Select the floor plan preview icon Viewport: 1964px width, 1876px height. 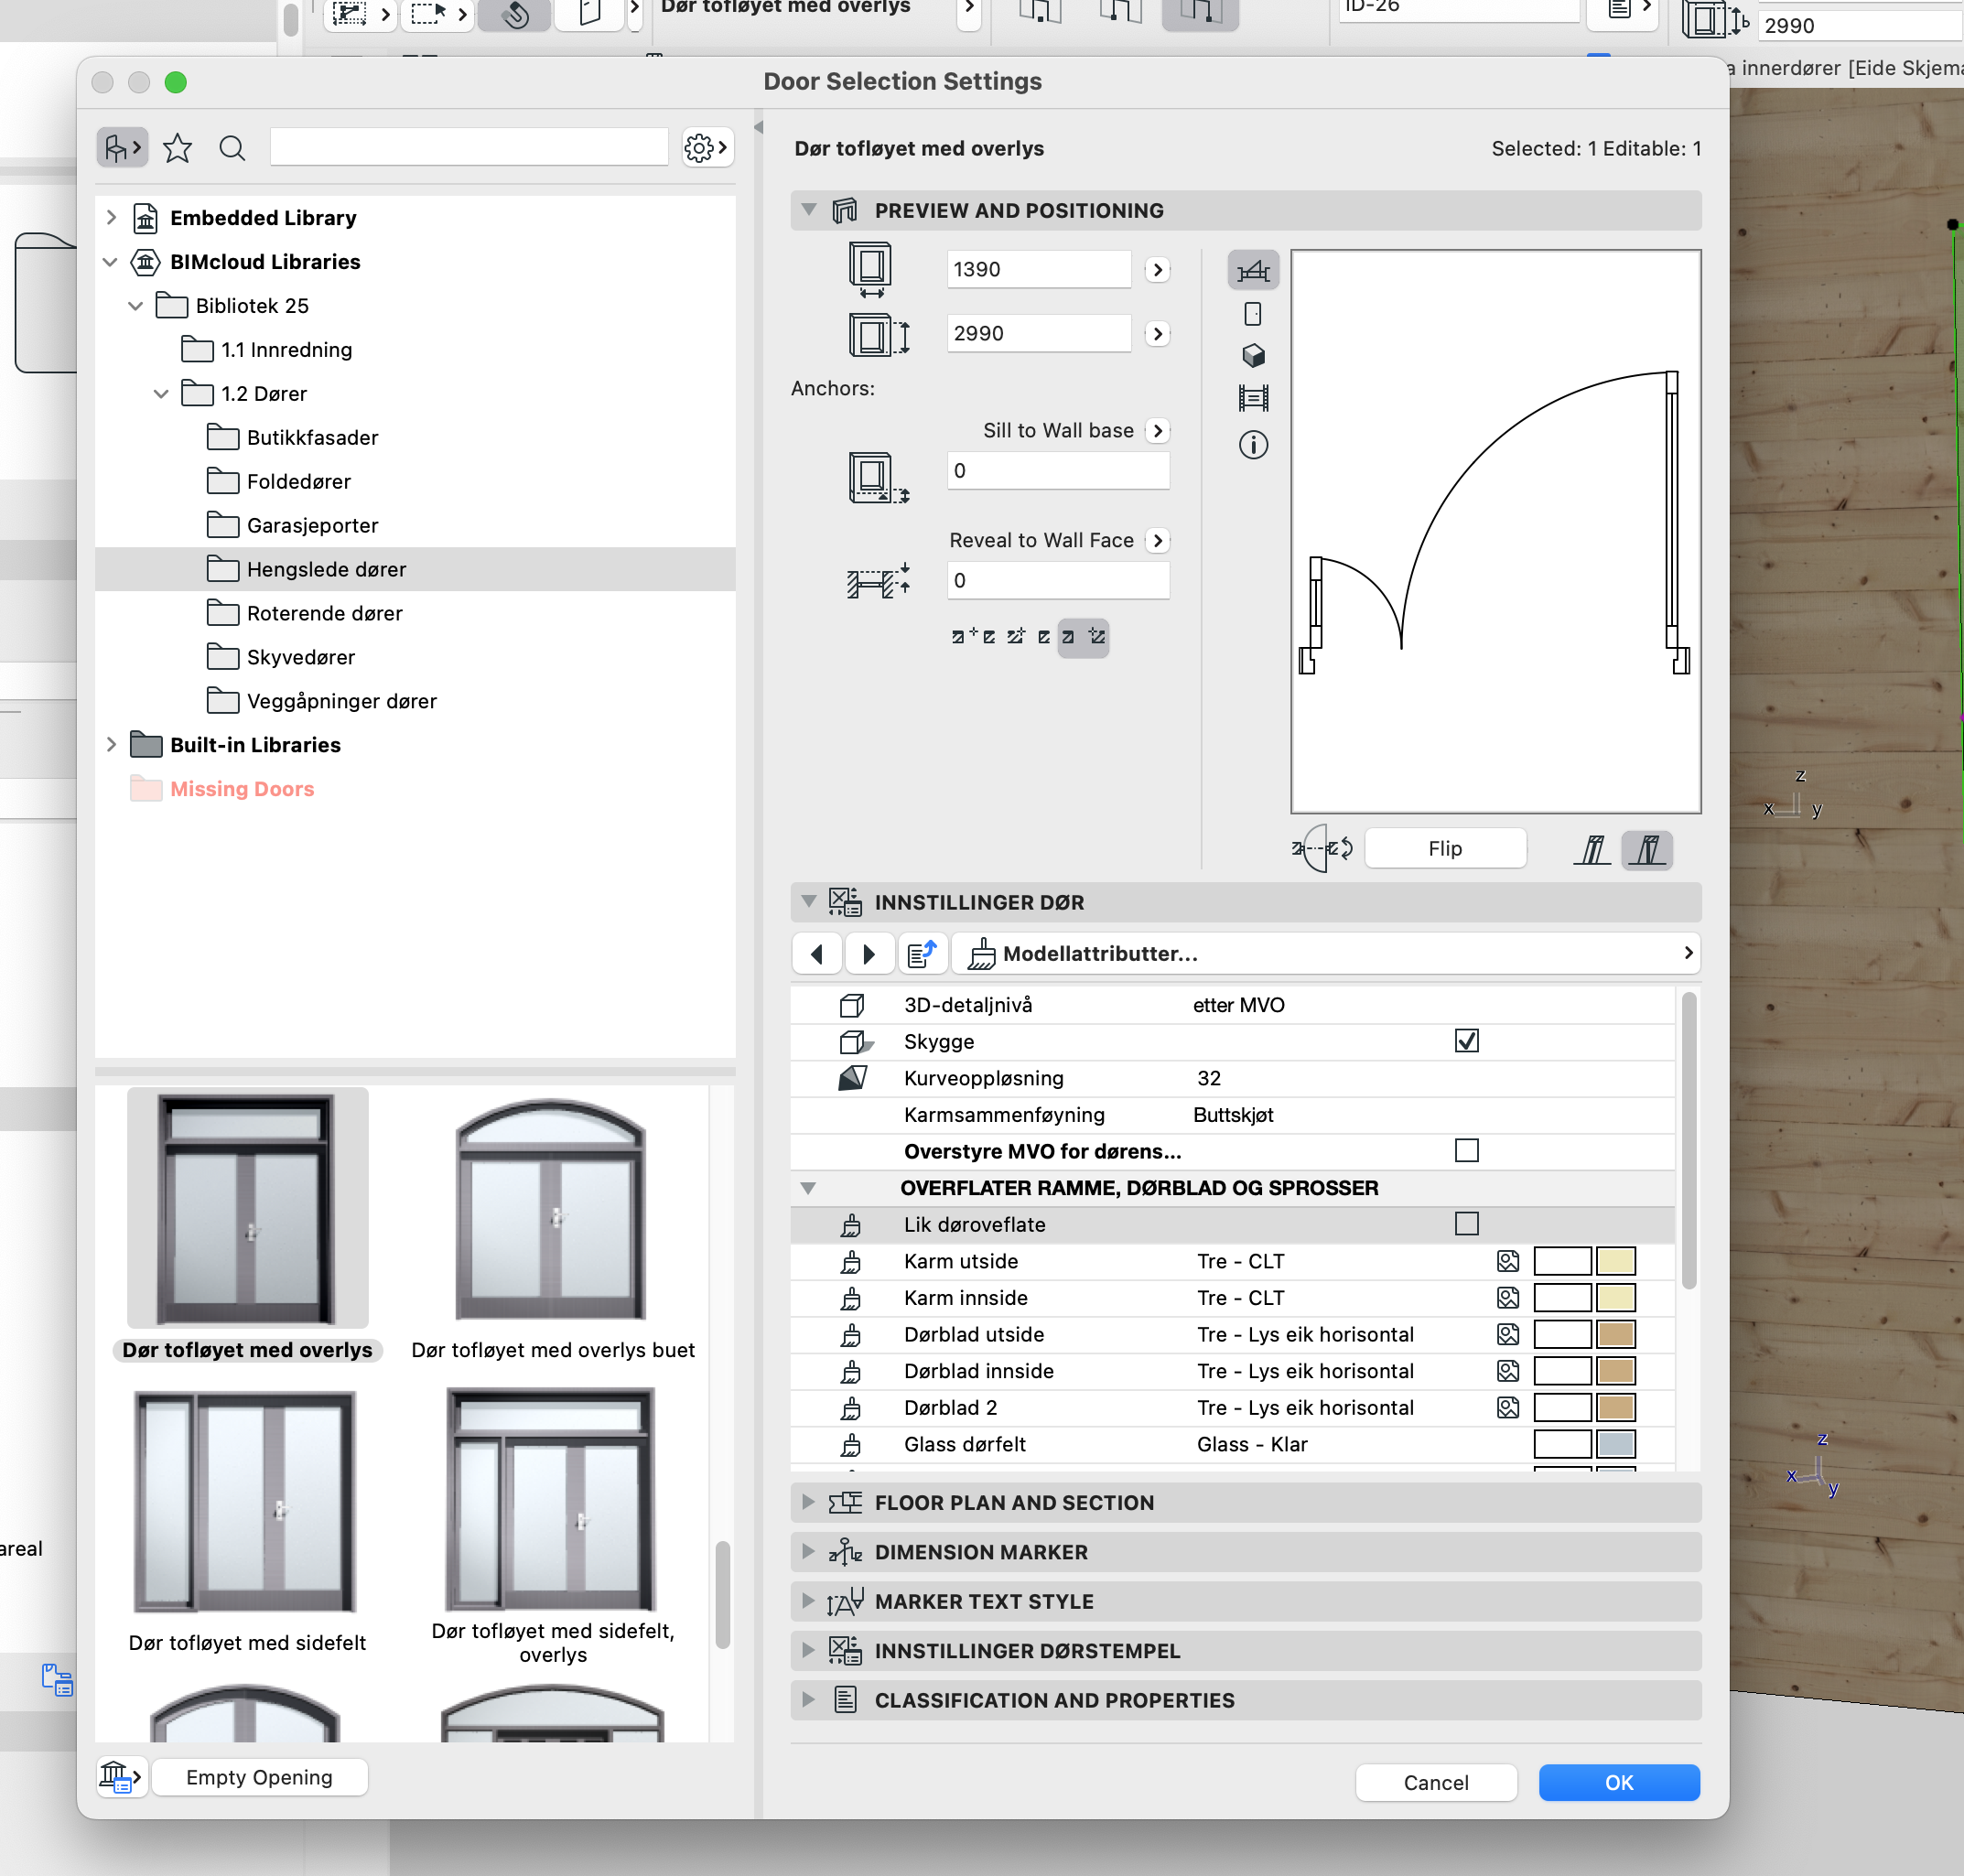point(1253,271)
